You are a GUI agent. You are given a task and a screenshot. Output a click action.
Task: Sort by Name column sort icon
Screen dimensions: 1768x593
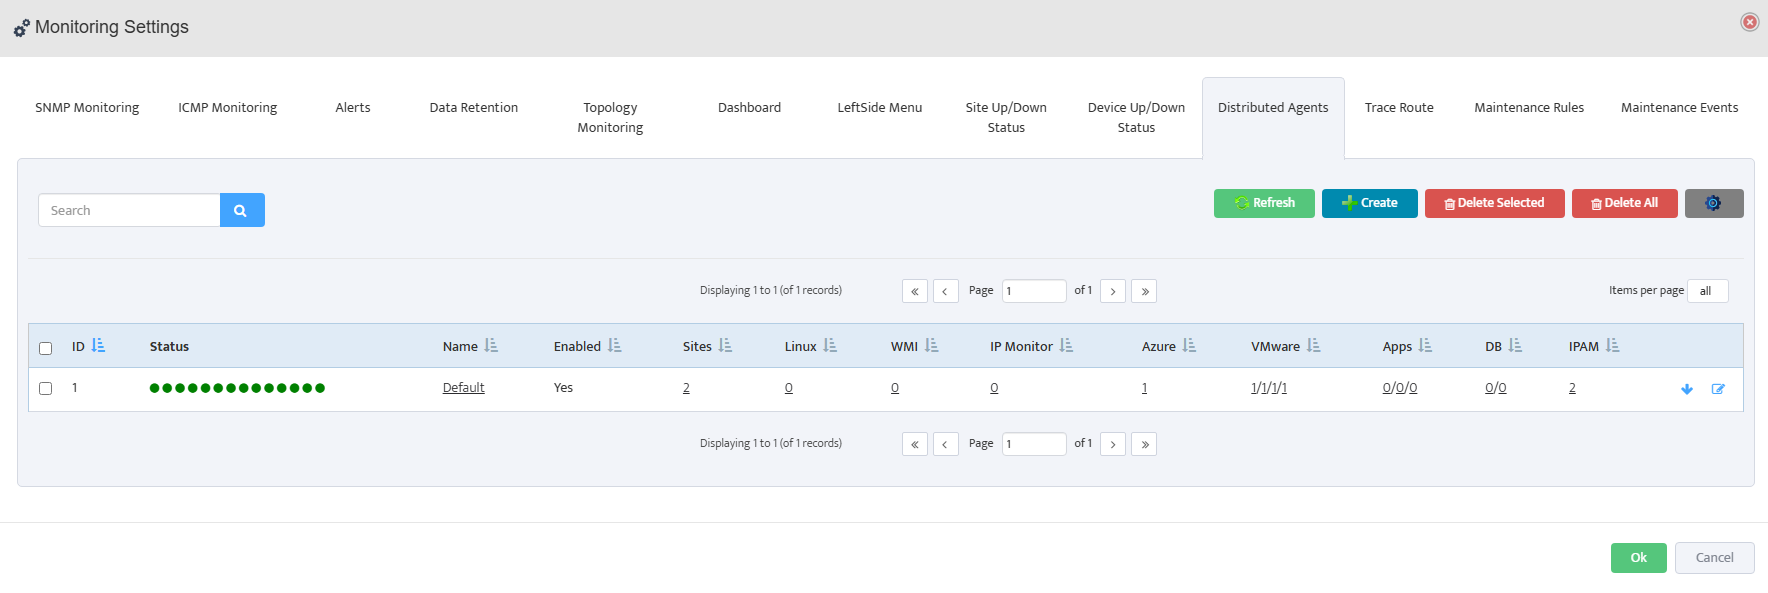coord(491,345)
